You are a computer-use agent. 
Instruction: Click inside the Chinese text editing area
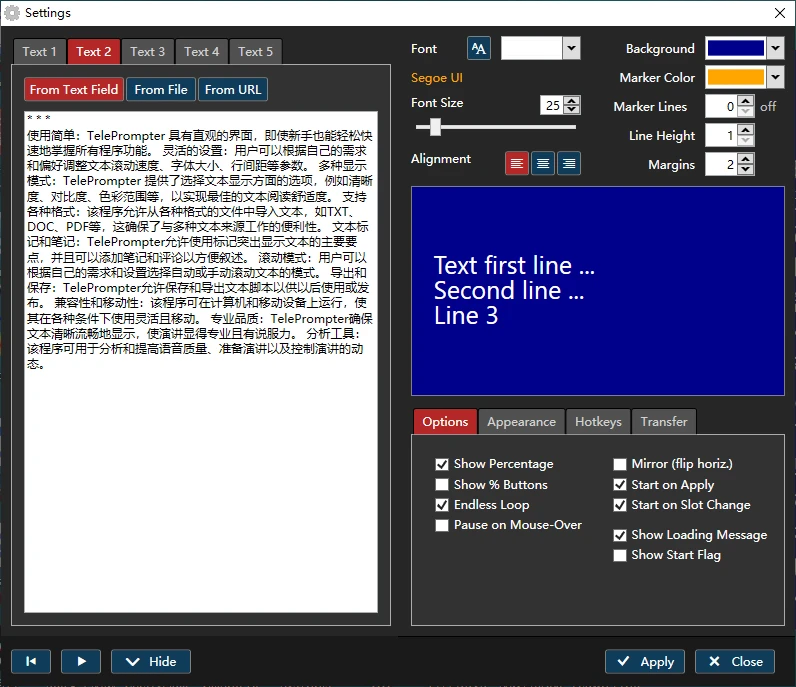coord(201,362)
